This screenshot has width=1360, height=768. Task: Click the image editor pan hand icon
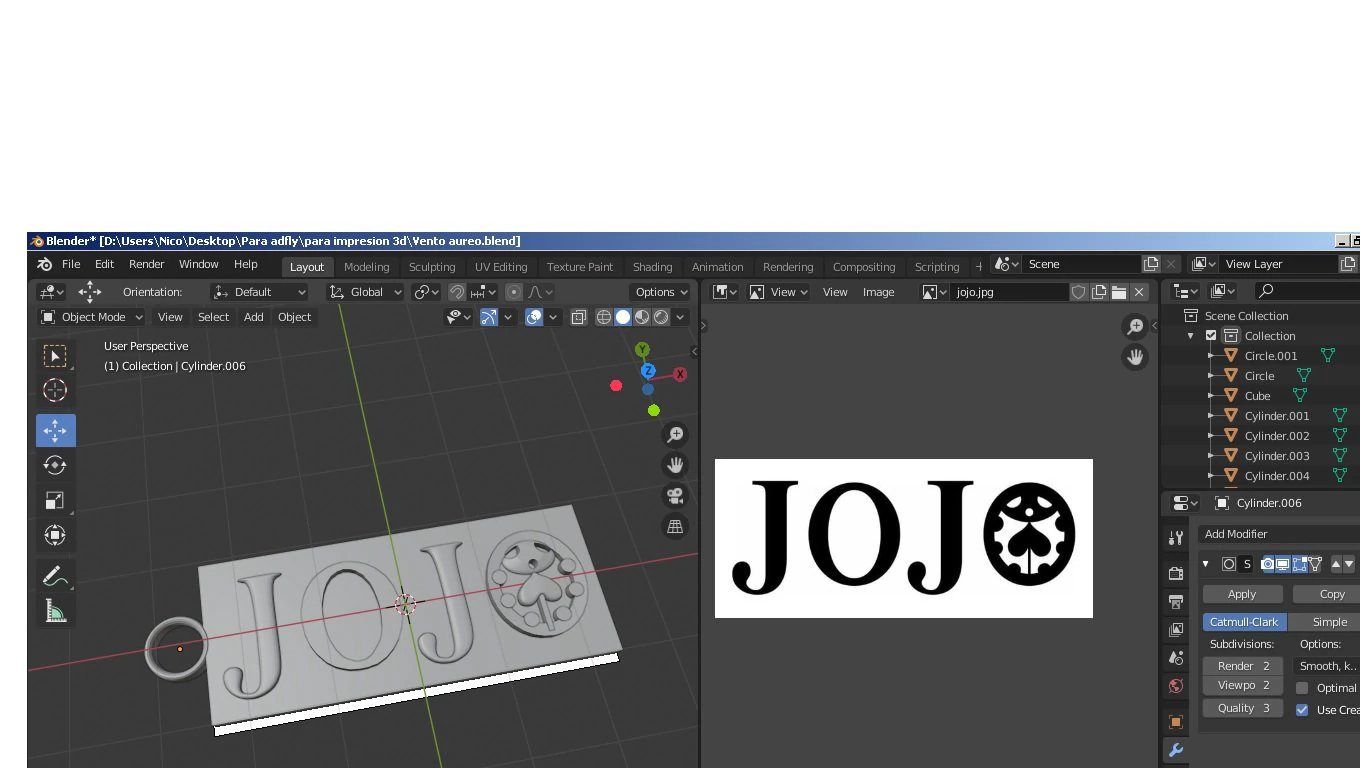pos(1135,357)
